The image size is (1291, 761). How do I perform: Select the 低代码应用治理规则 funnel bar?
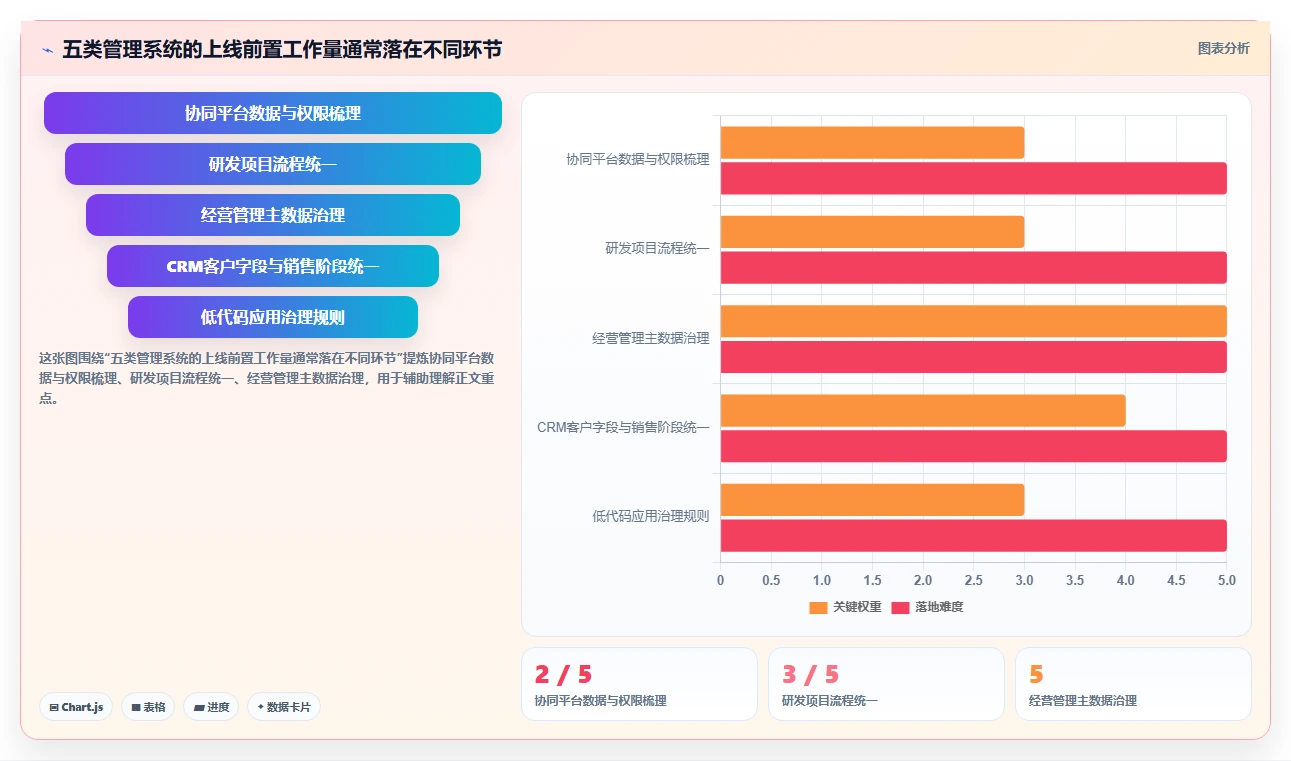[273, 317]
